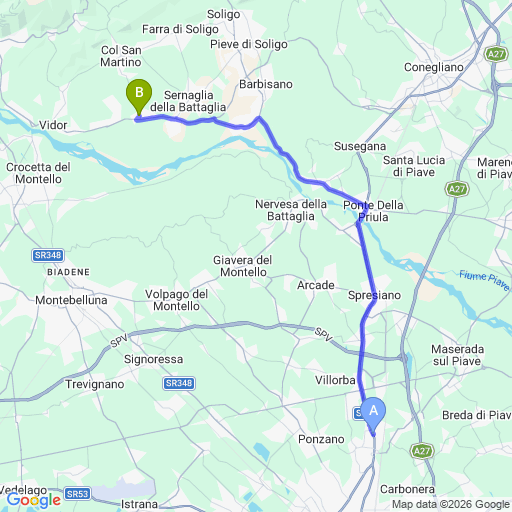Click the Fiume Piave river label
The image size is (512, 512).
[x=484, y=280]
